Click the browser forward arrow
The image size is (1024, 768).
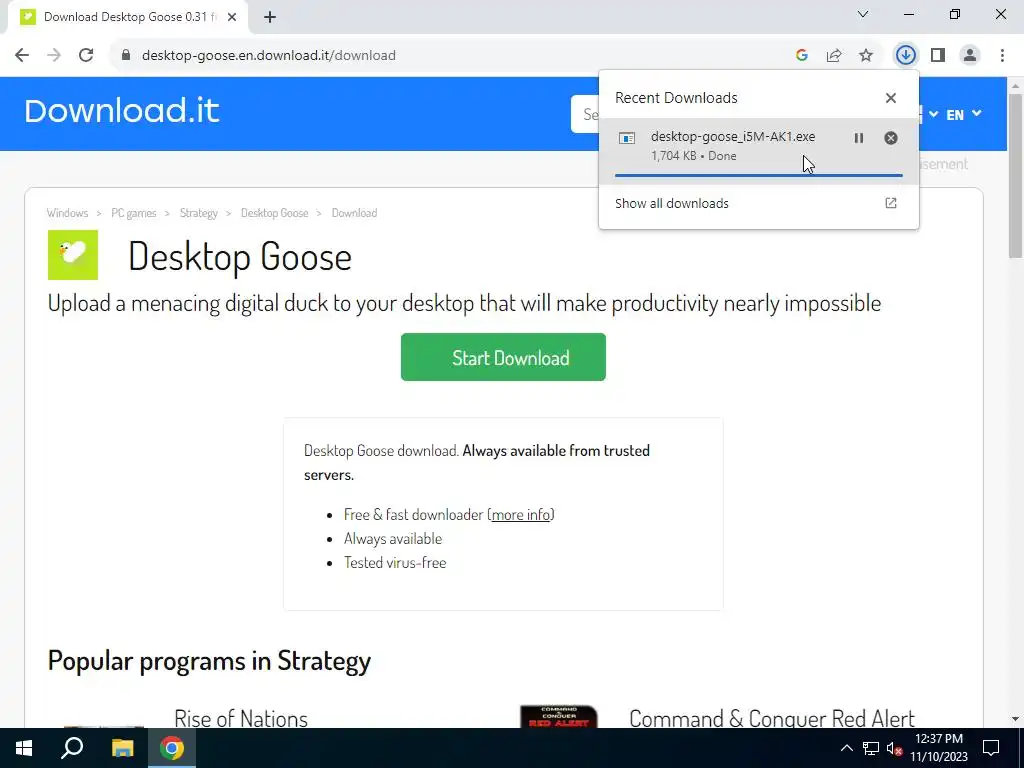coord(54,56)
